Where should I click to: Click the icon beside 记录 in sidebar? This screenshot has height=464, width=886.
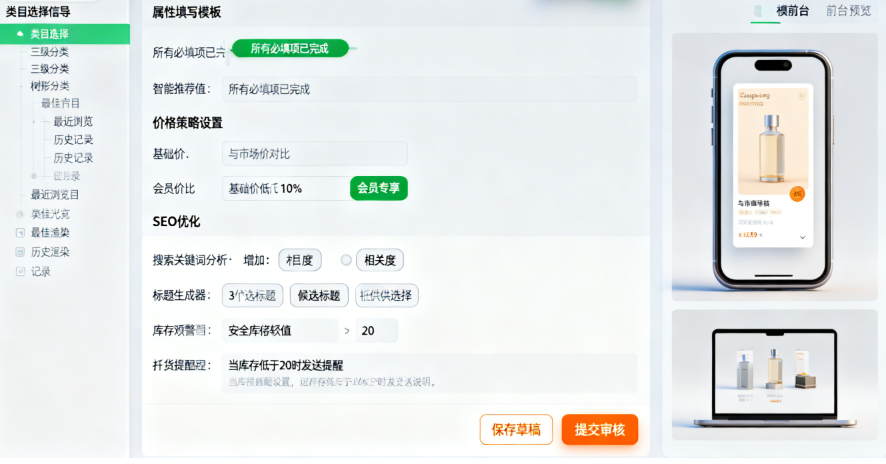(x=20, y=271)
